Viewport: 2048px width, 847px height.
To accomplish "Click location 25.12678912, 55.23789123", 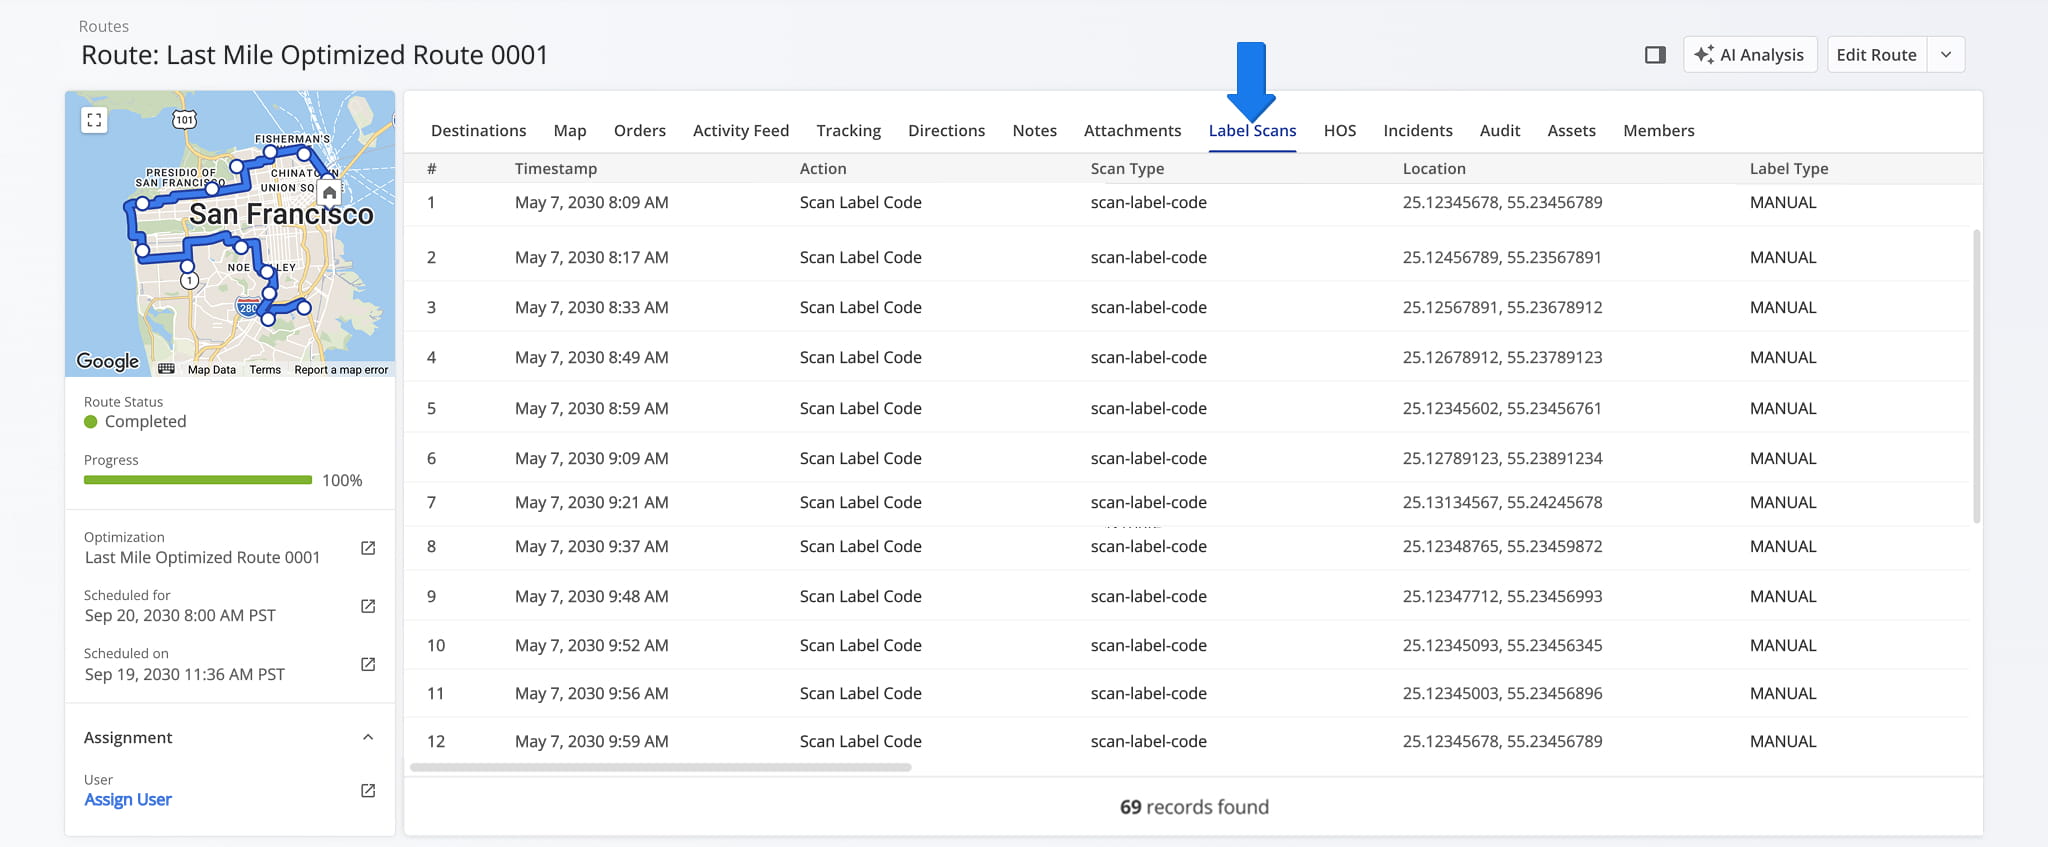I will (x=1502, y=357).
